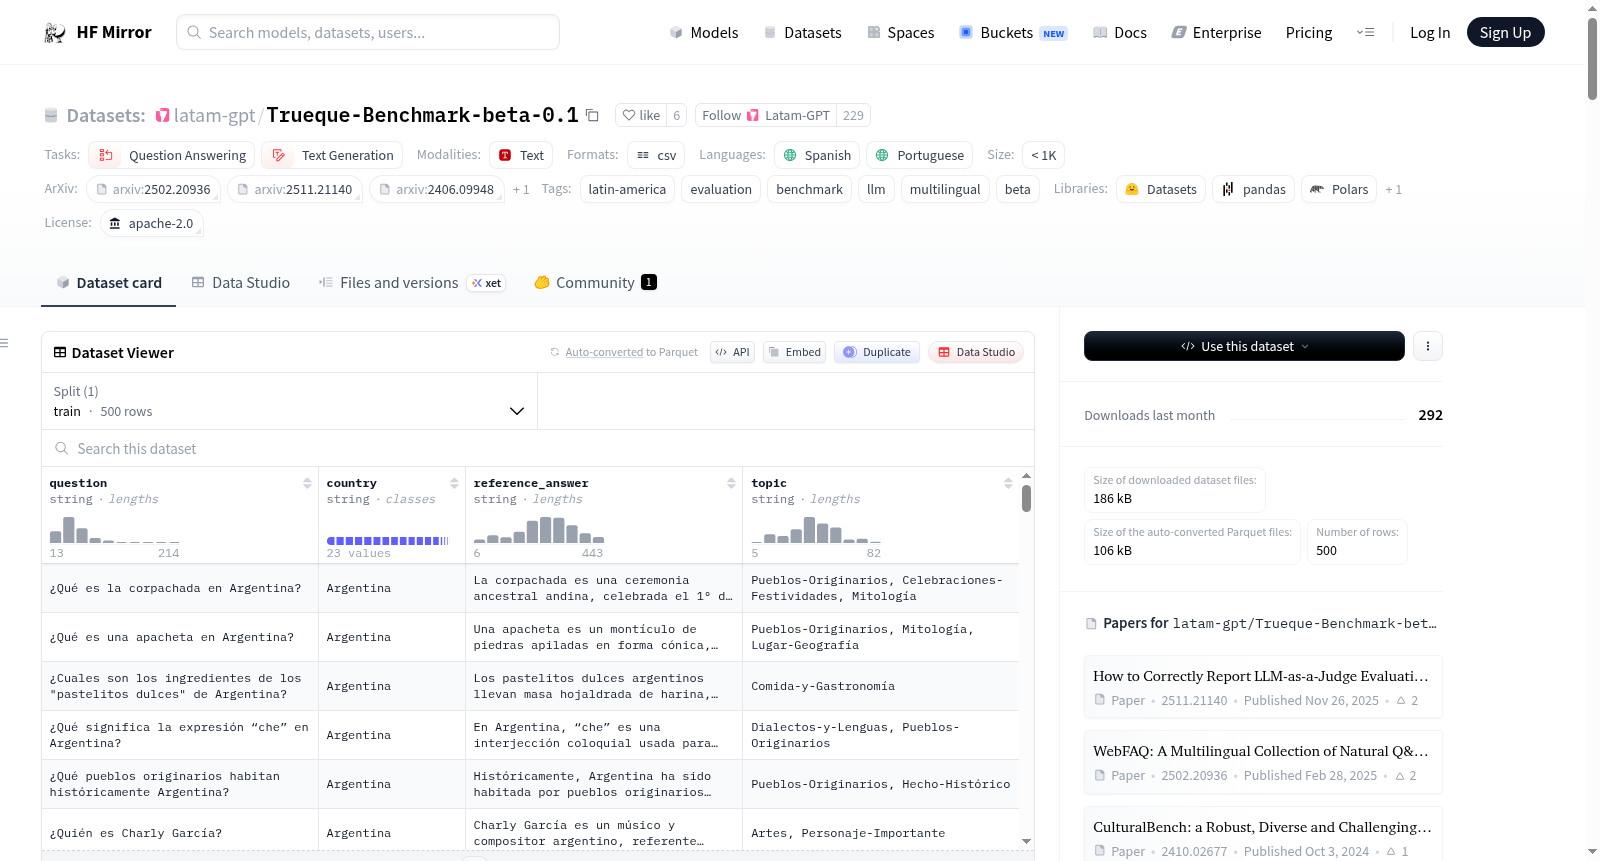
Task: Select the Text modality tag
Action: 521,155
